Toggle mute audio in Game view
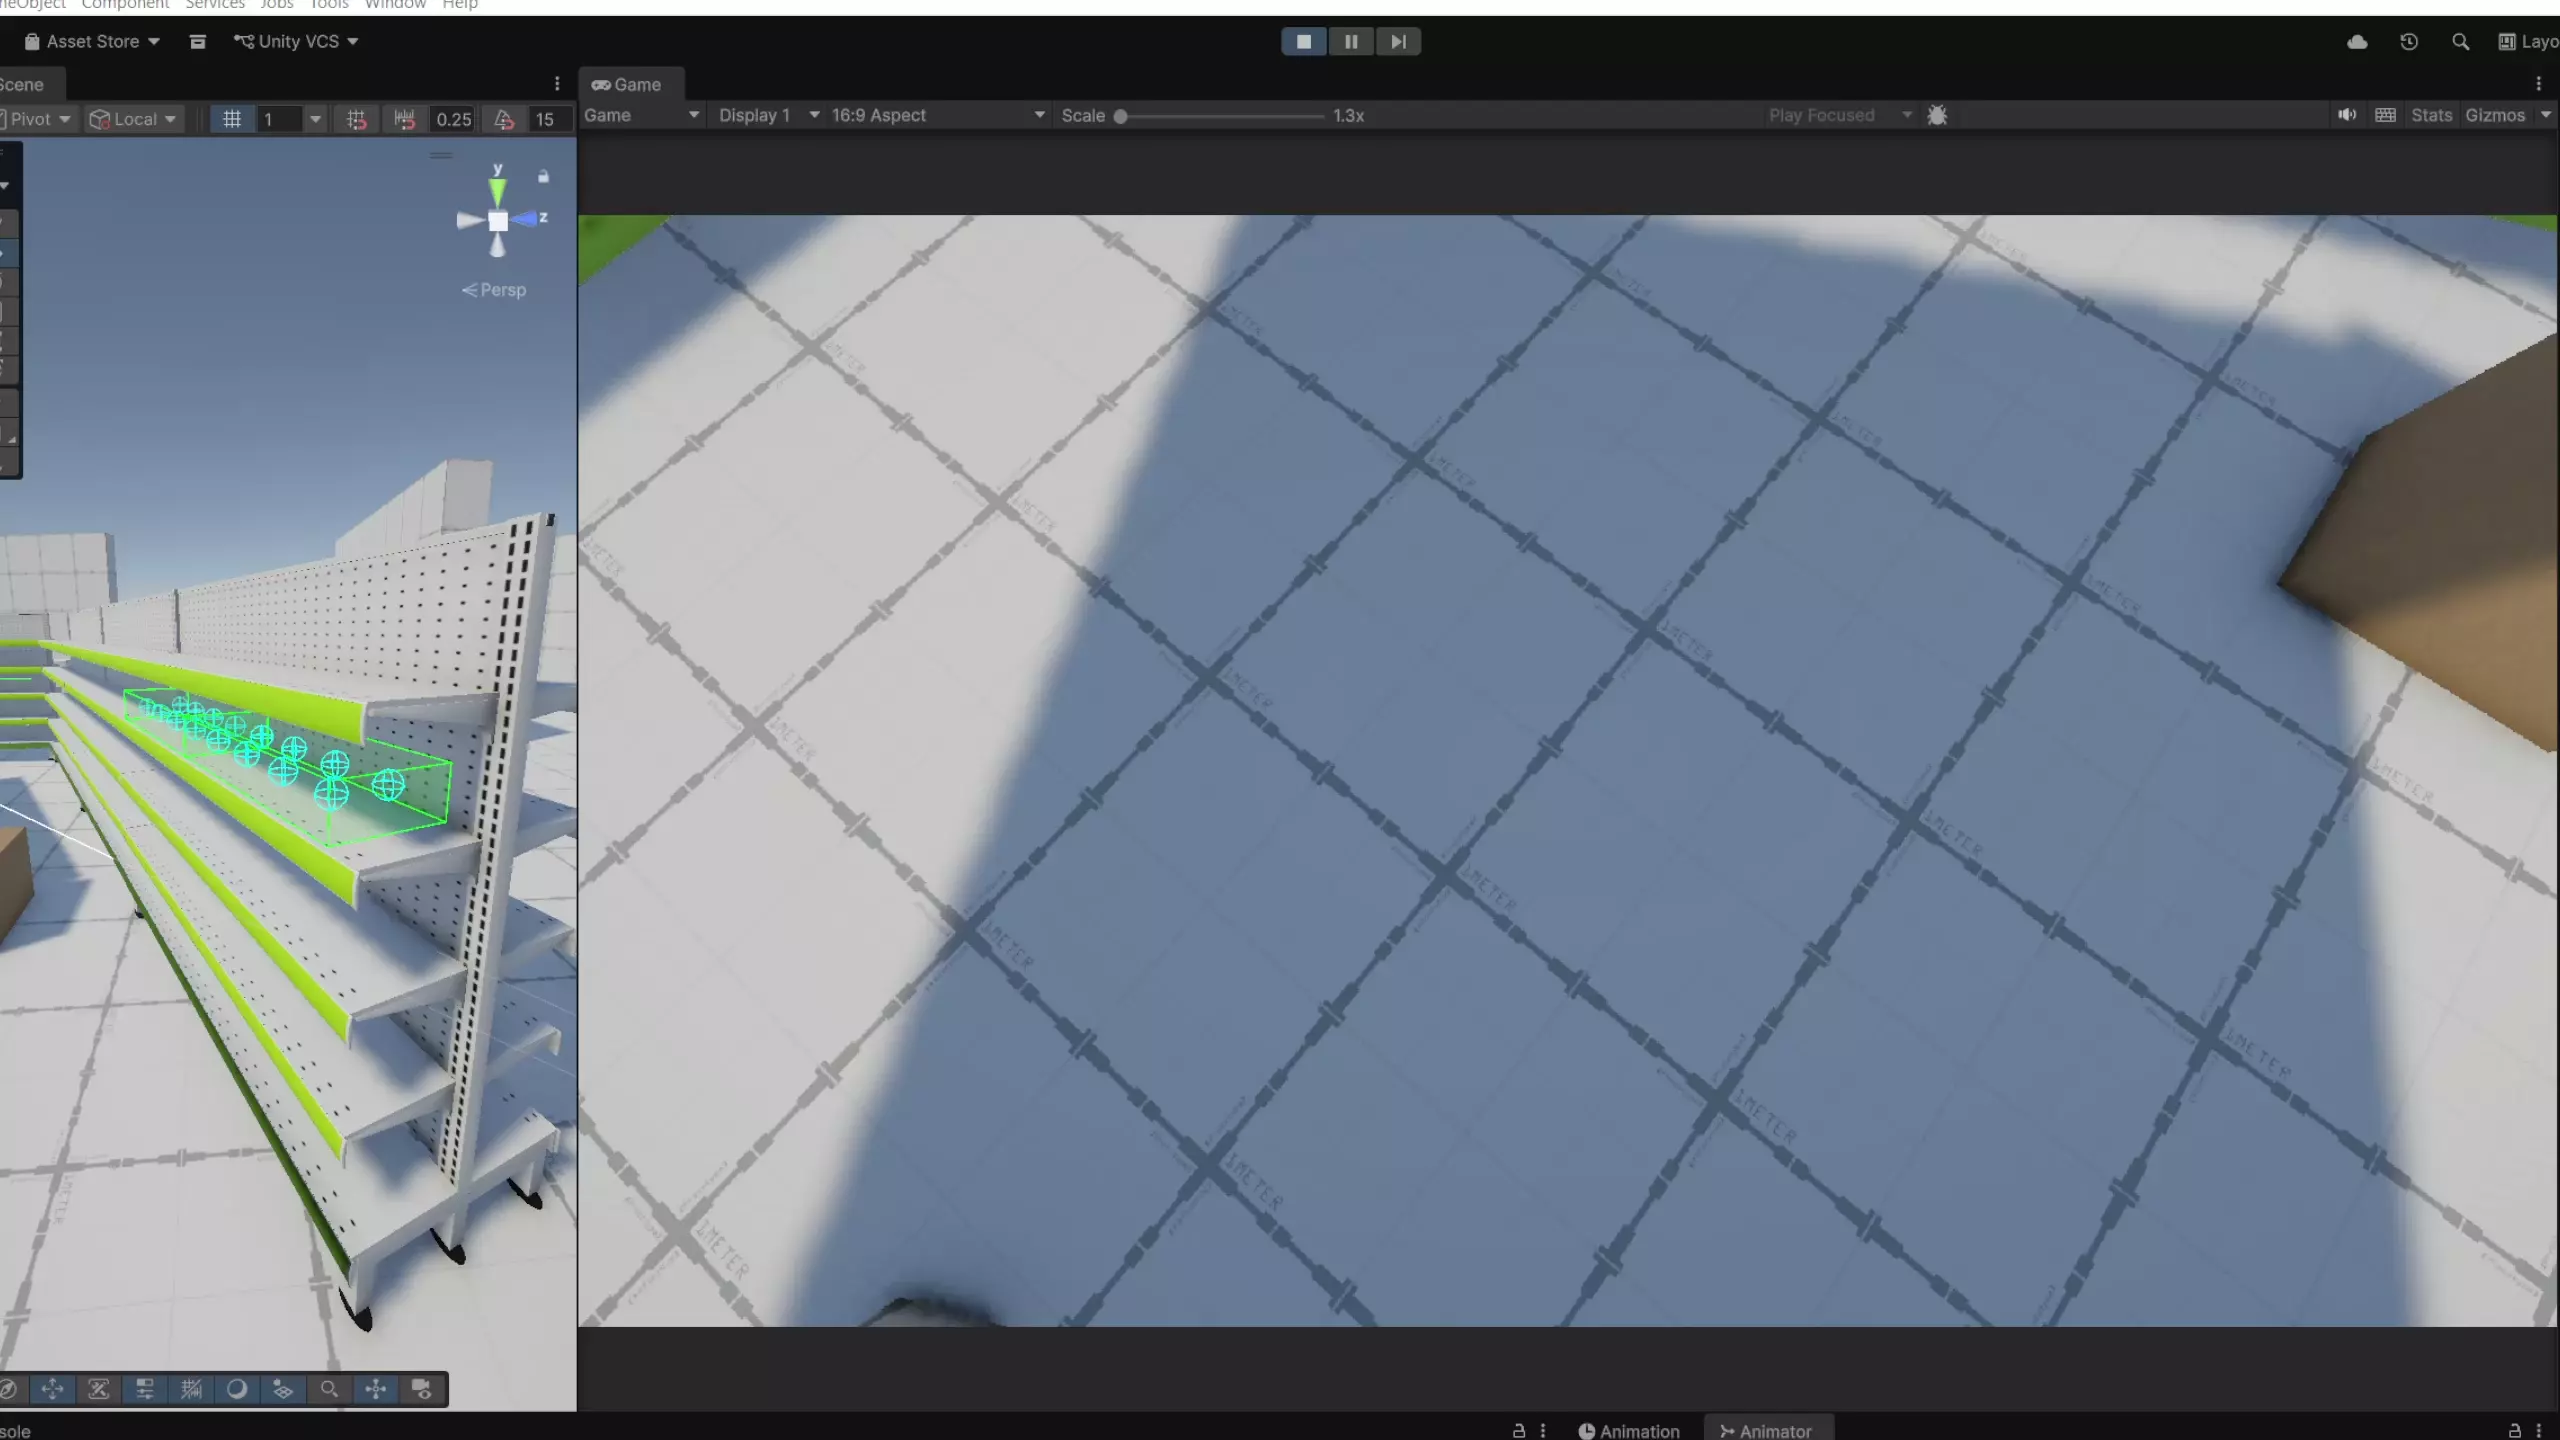 point(2347,115)
